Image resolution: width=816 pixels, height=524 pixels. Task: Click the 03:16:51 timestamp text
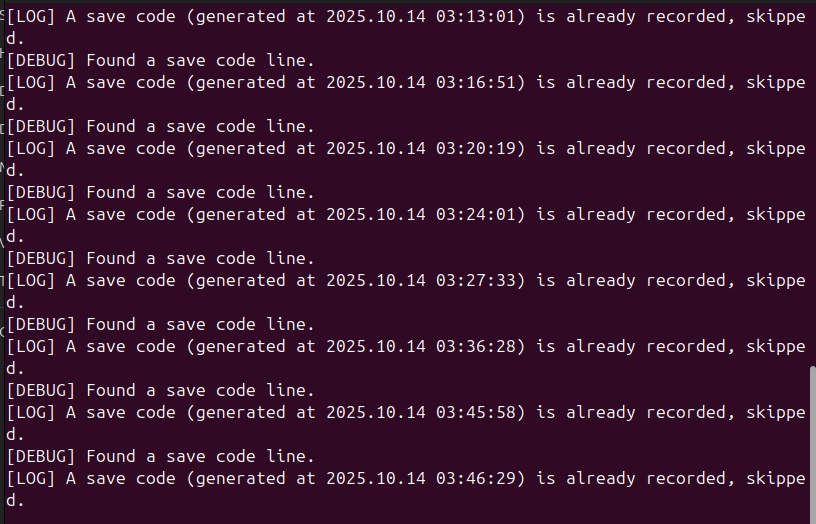475,83
